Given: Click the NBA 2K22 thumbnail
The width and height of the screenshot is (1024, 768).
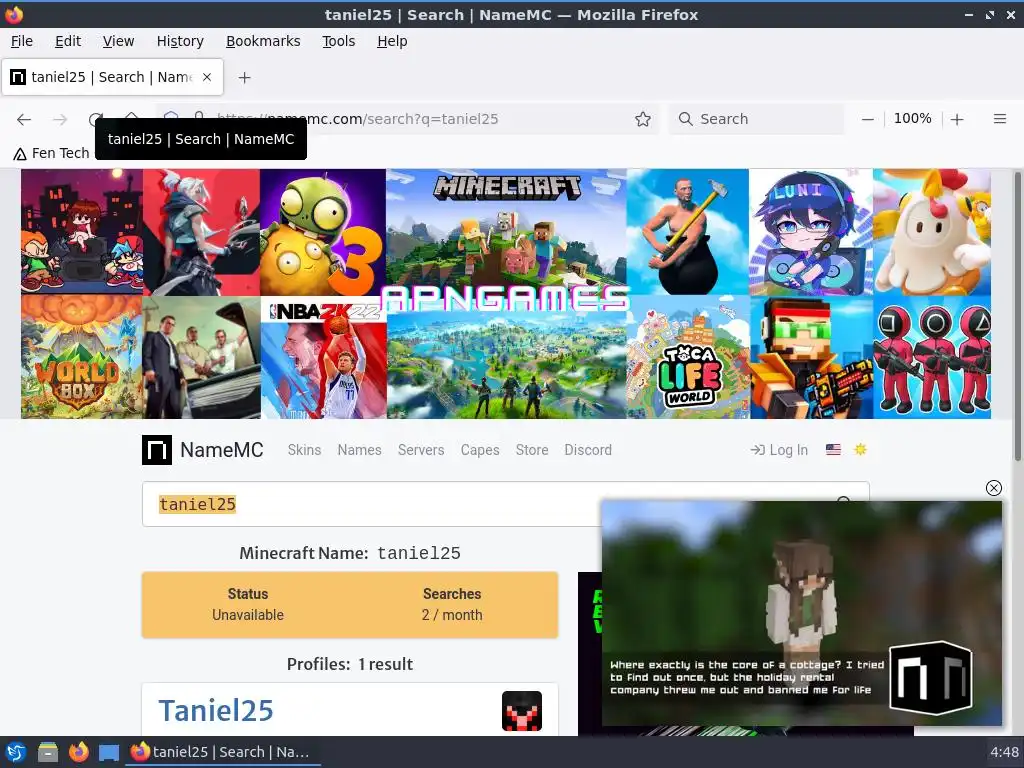Looking at the screenshot, I should 324,357.
